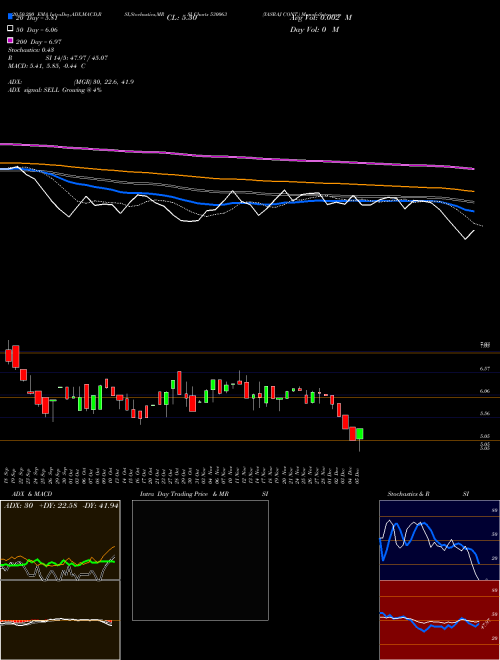Image resolution: width=500 pixels, height=660 pixels.
Task: Click the 'ADX signal: SELL Growing' text
Action: pos(46,90)
